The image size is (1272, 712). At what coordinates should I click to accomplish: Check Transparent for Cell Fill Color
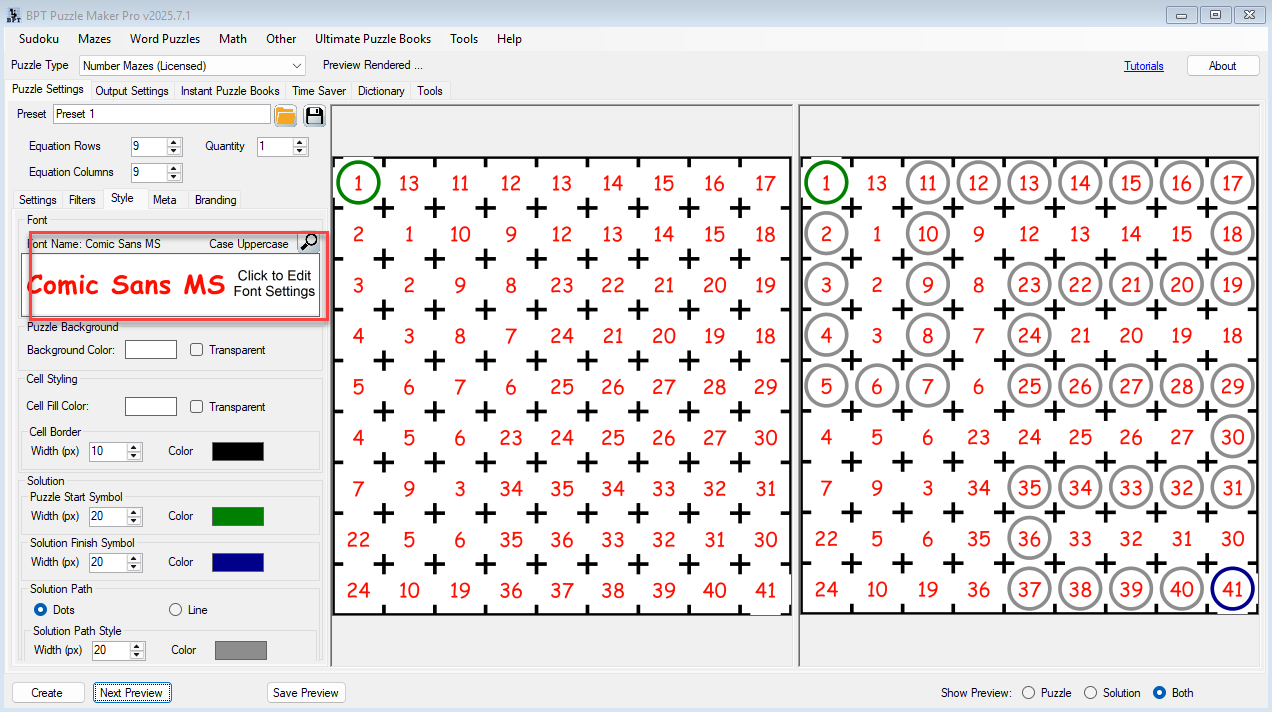pos(197,407)
